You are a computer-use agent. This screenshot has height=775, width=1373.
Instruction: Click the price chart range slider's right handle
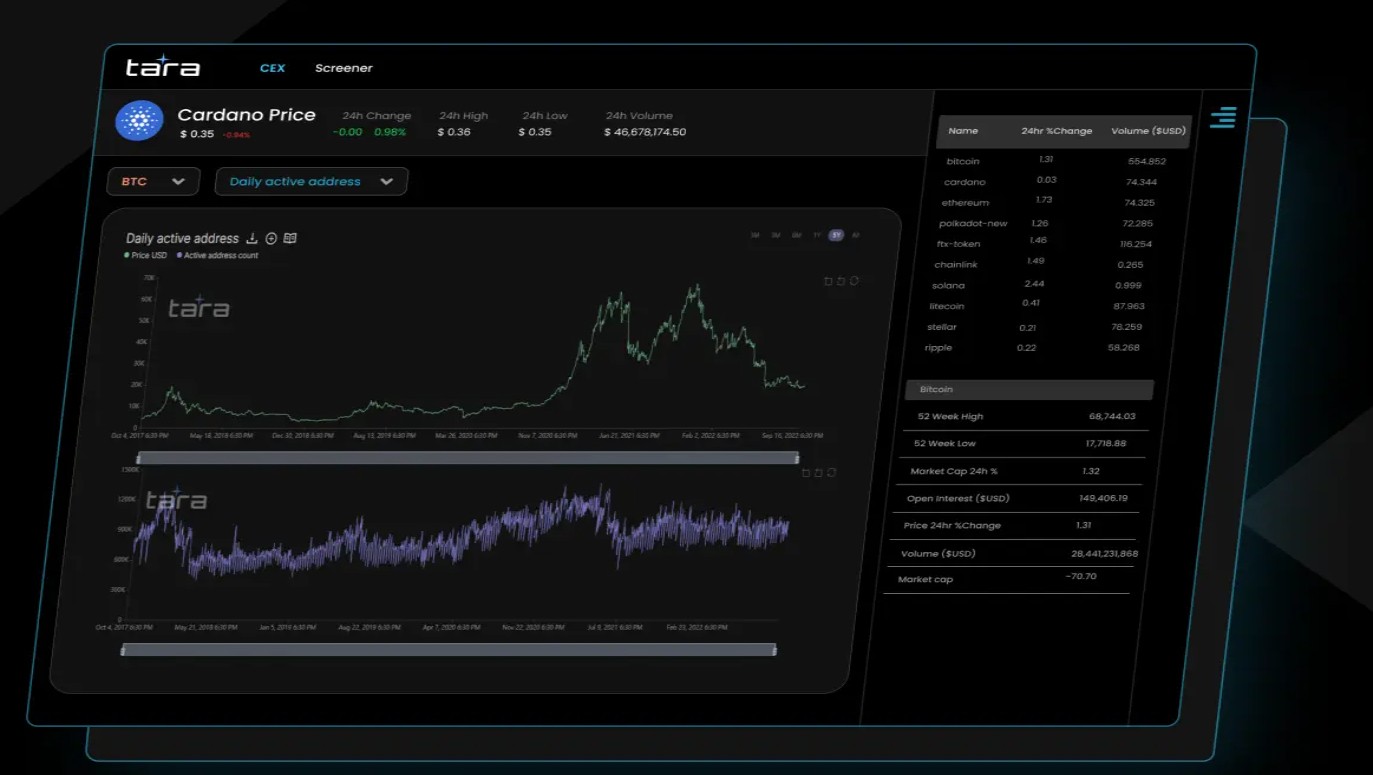(x=797, y=458)
